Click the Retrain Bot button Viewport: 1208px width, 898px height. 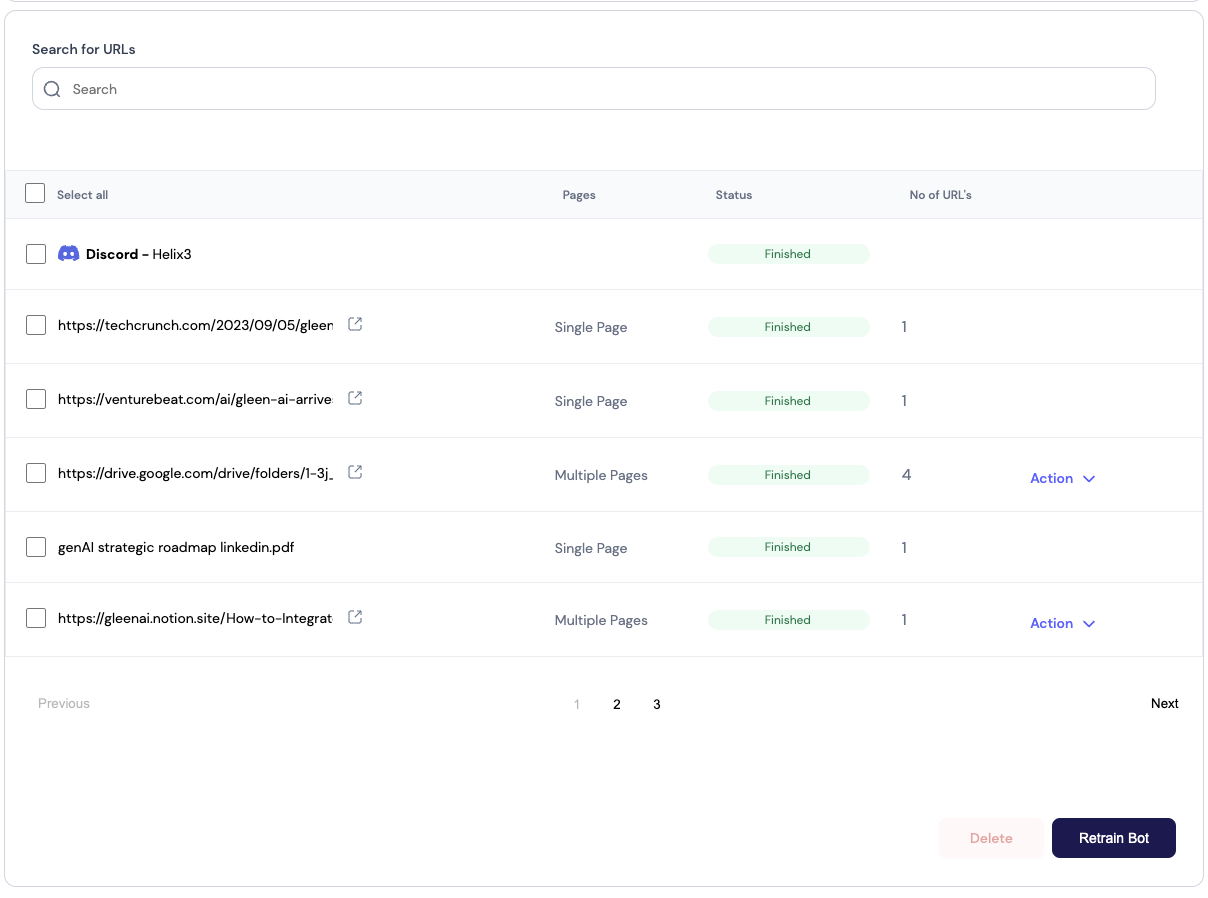coord(1113,838)
